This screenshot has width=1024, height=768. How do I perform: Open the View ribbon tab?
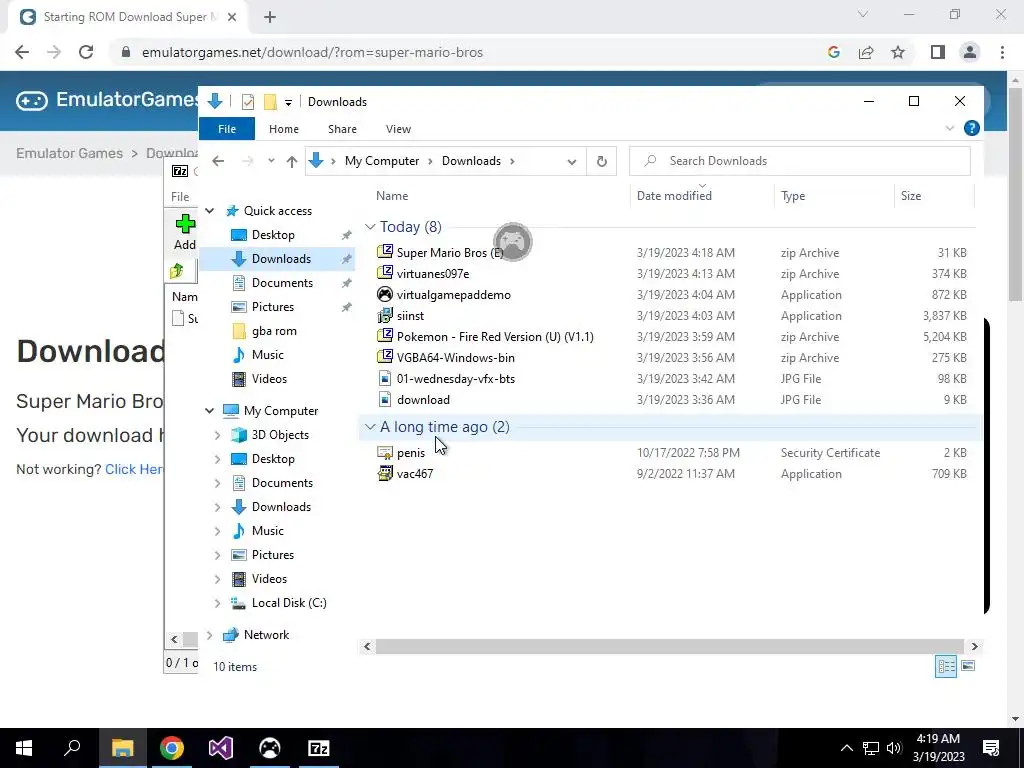click(x=398, y=129)
